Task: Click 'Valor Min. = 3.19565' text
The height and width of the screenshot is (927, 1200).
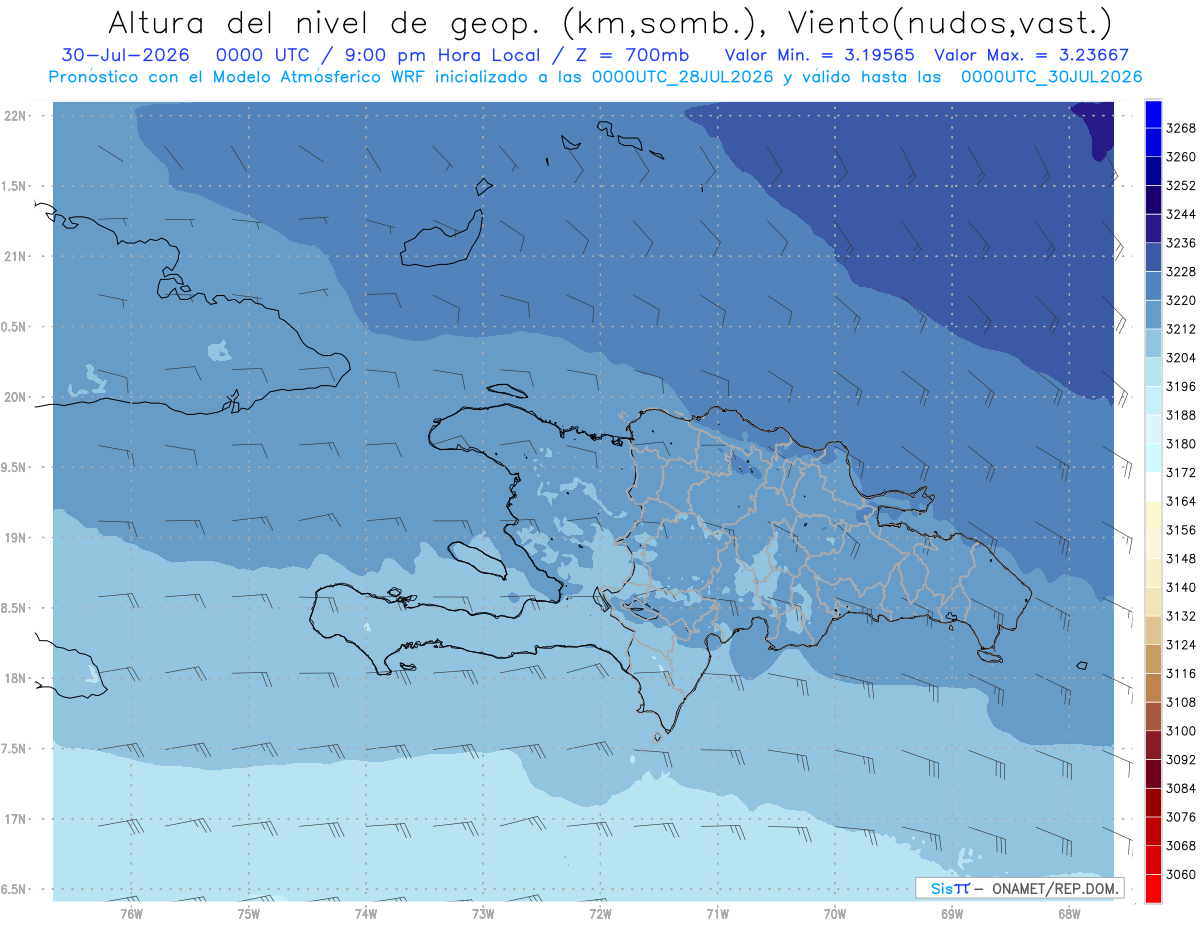Action: point(821,55)
